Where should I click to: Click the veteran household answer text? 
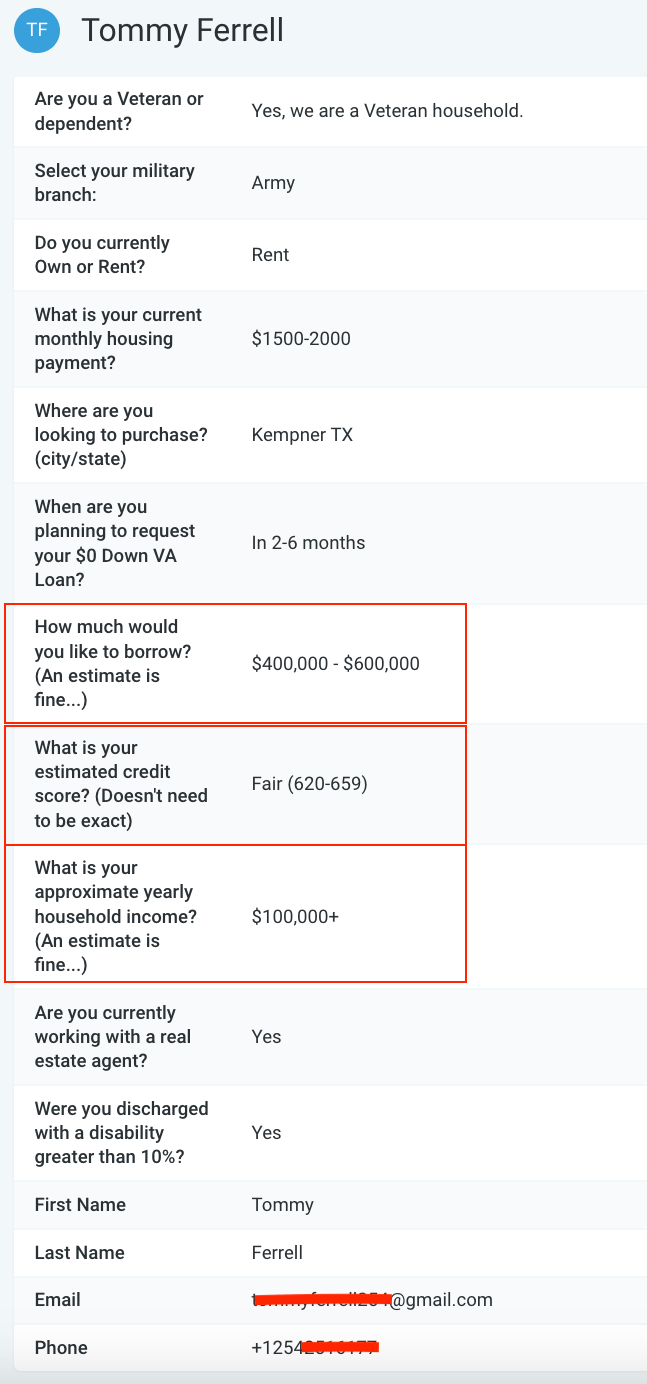tap(387, 111)
